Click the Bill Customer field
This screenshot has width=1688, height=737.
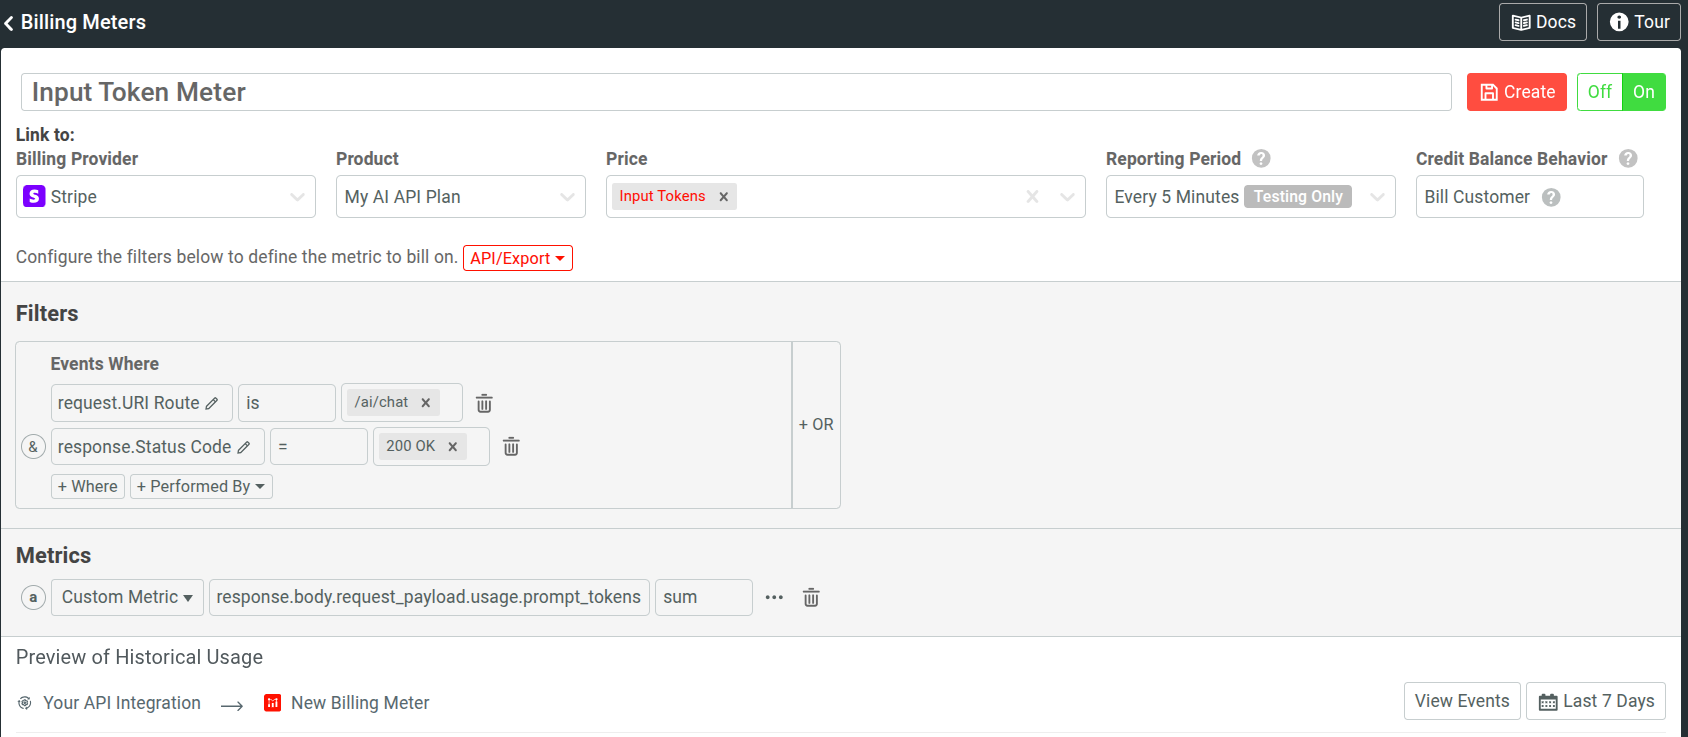coord(1530,197)
